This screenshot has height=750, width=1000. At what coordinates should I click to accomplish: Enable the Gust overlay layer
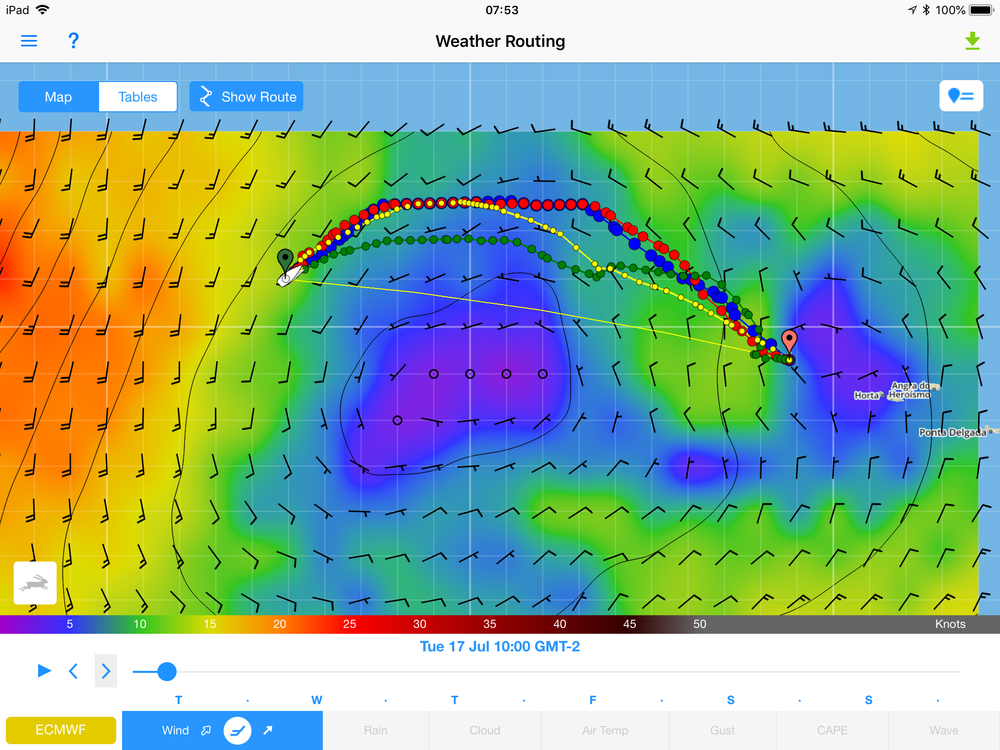(722, 730)
